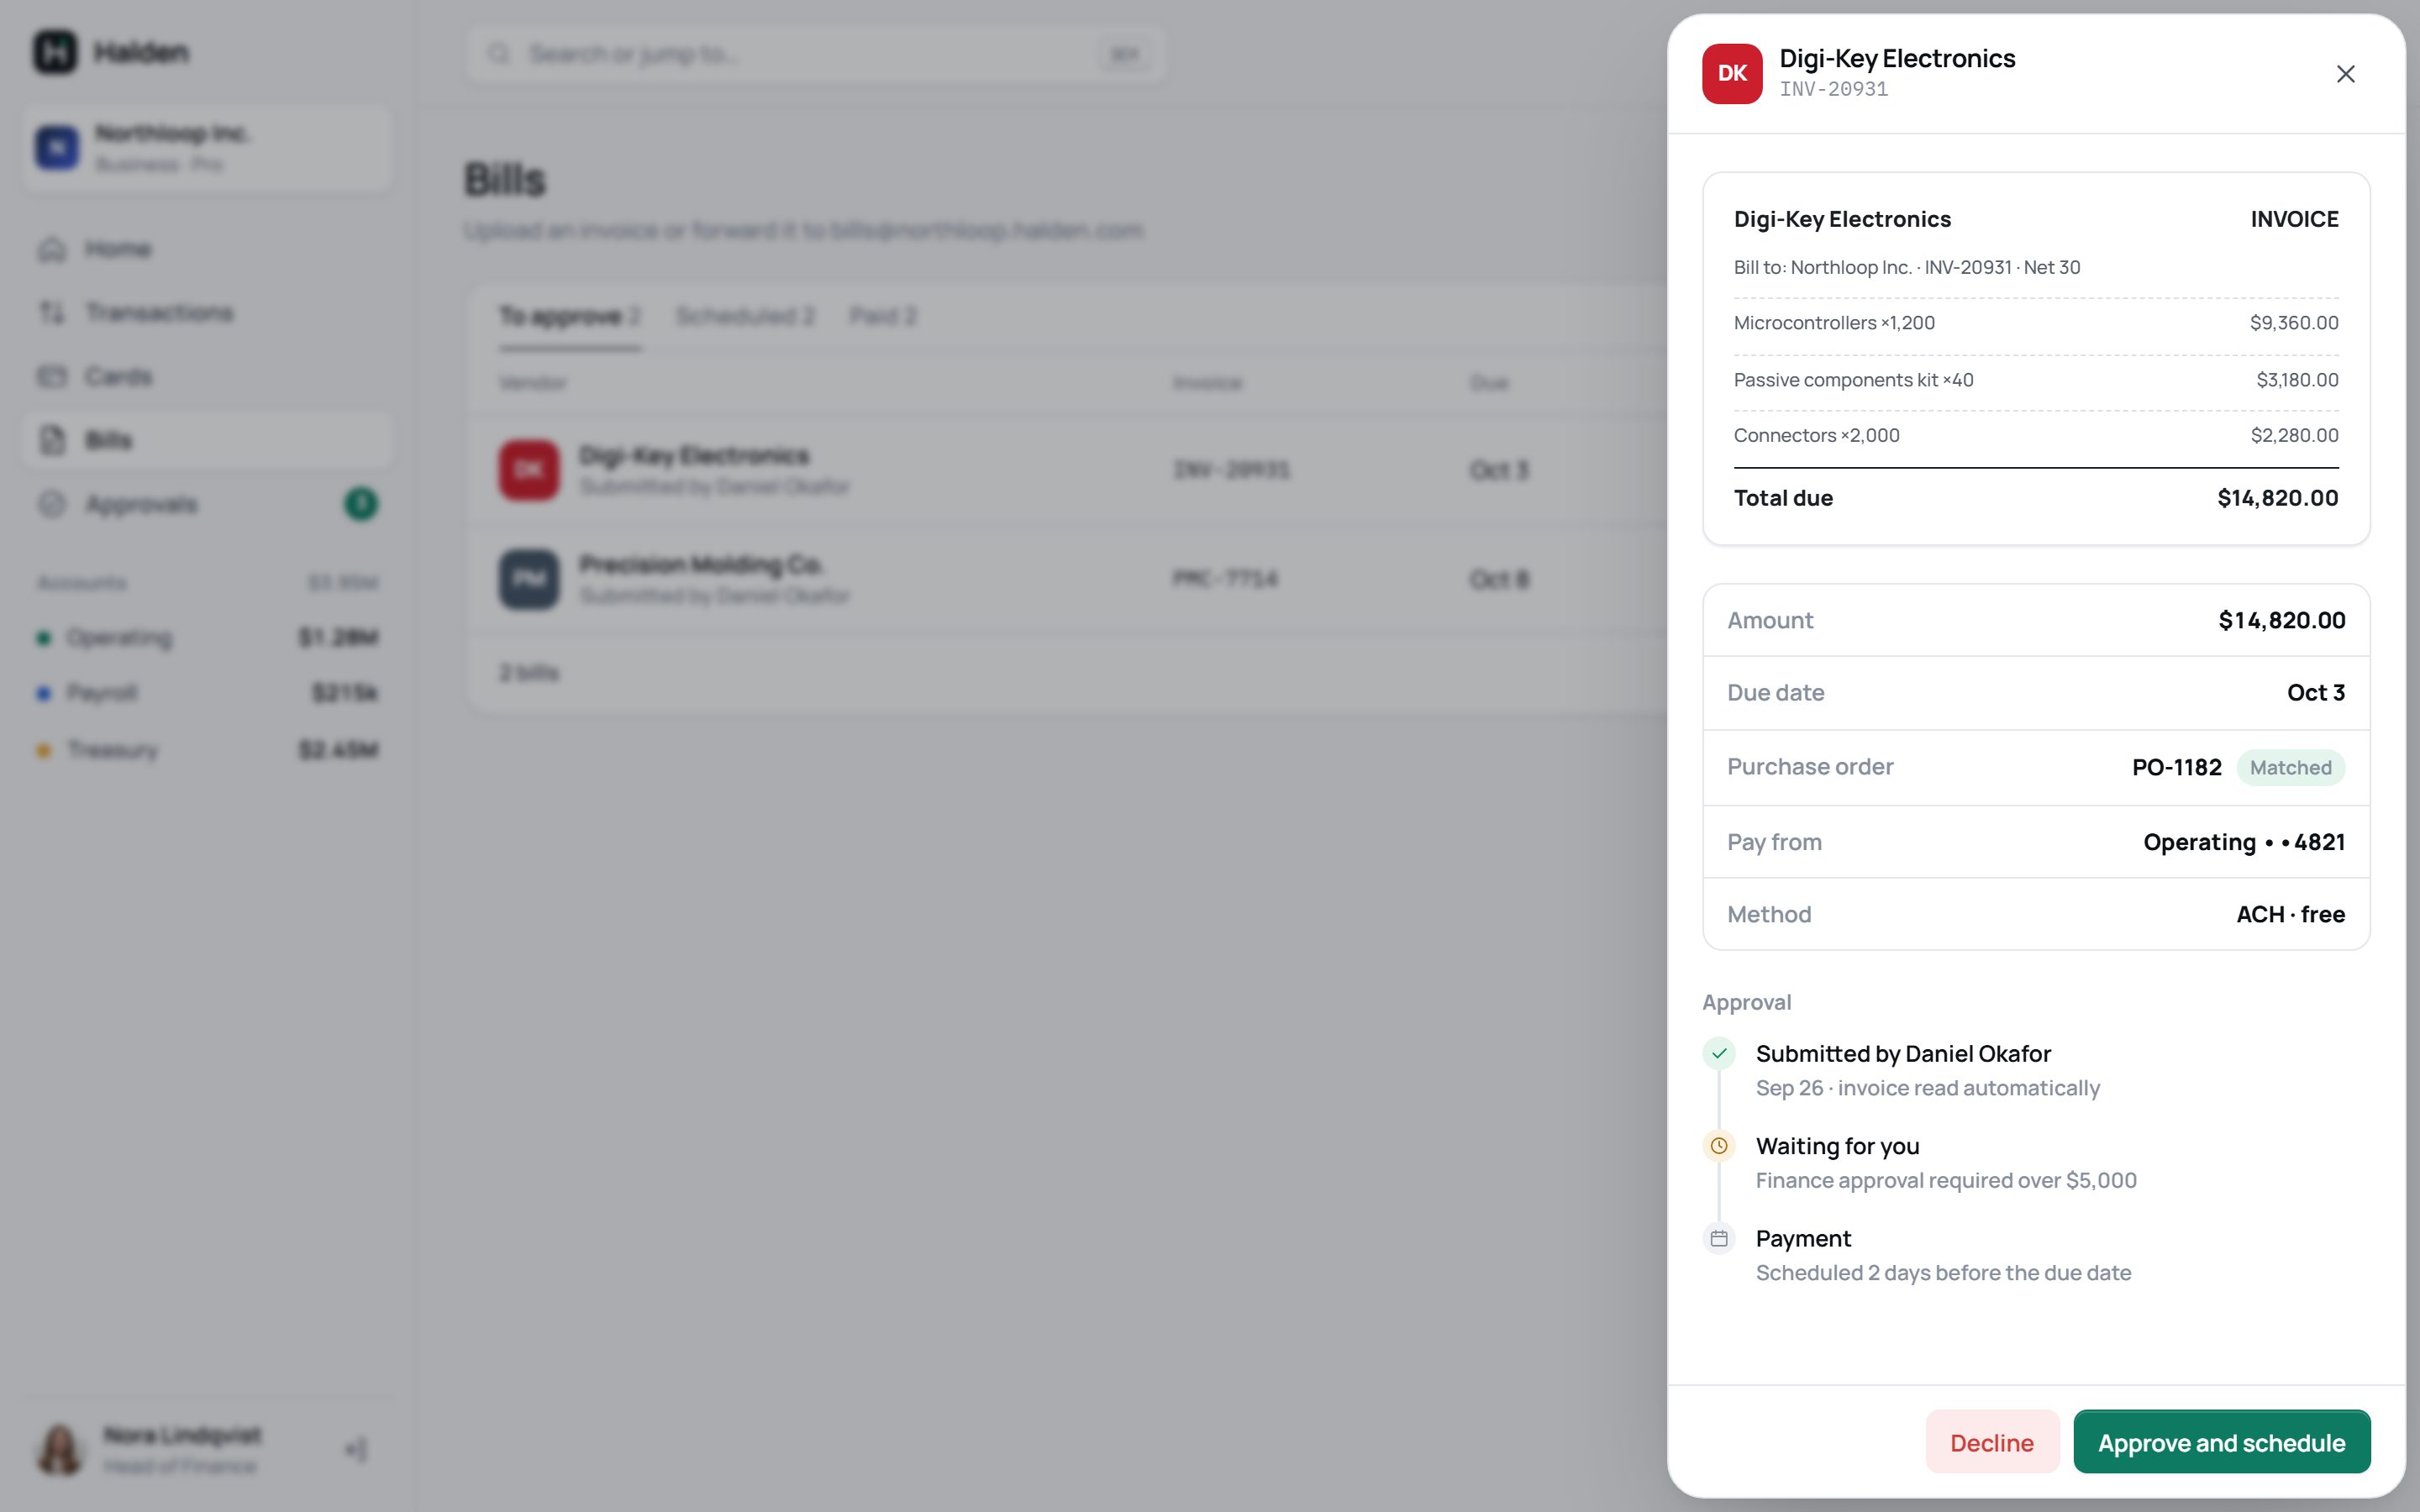Click the green Approvals count badge
The image size is (2420, 1512).
point(361,504)
